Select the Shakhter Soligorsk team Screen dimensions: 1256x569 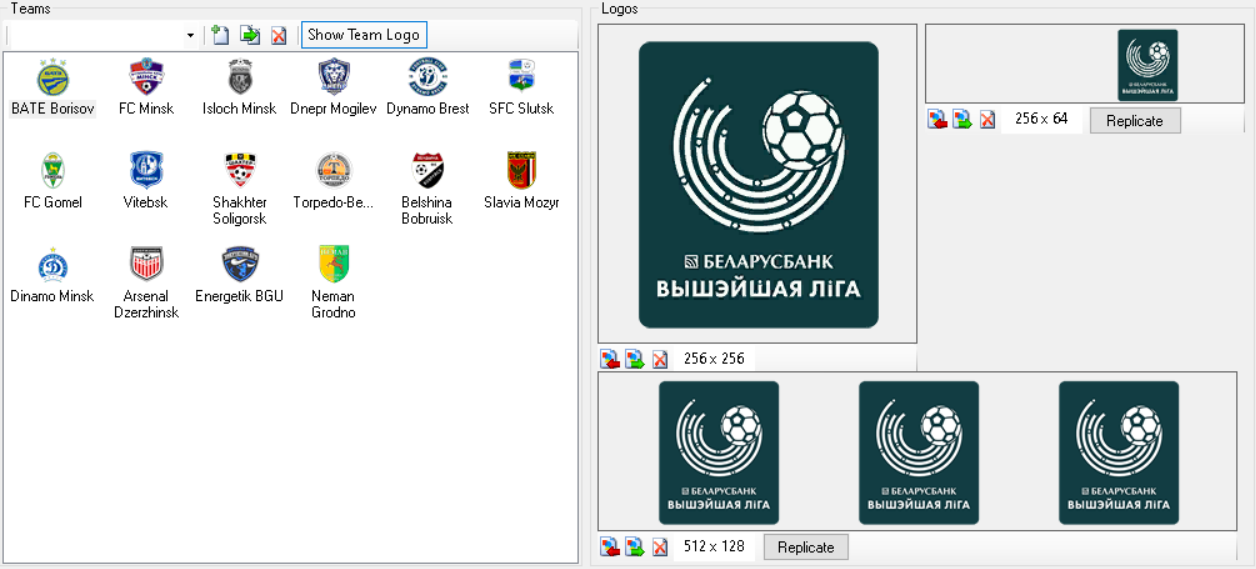[x=239, y=189]
